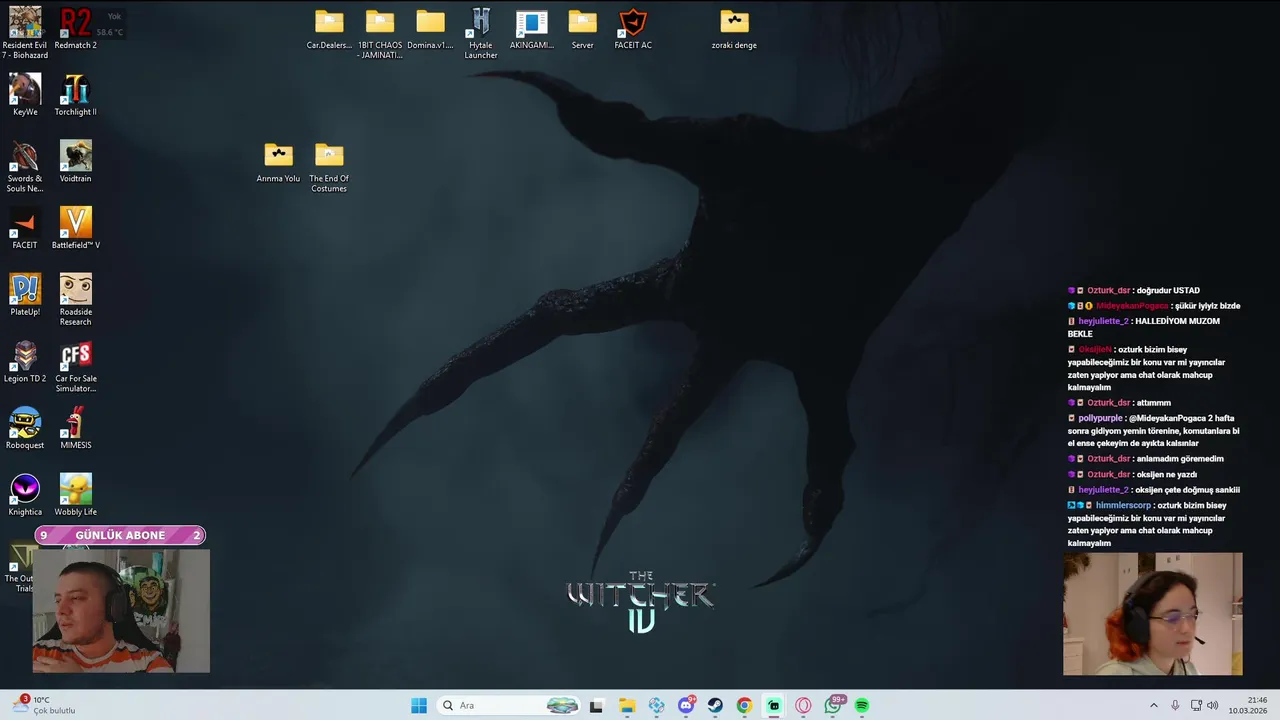The image size is (1280, 720).
Task: Click the highlighted green taskbar app icon
Action: pyautogui.click(x=774, y=705)
